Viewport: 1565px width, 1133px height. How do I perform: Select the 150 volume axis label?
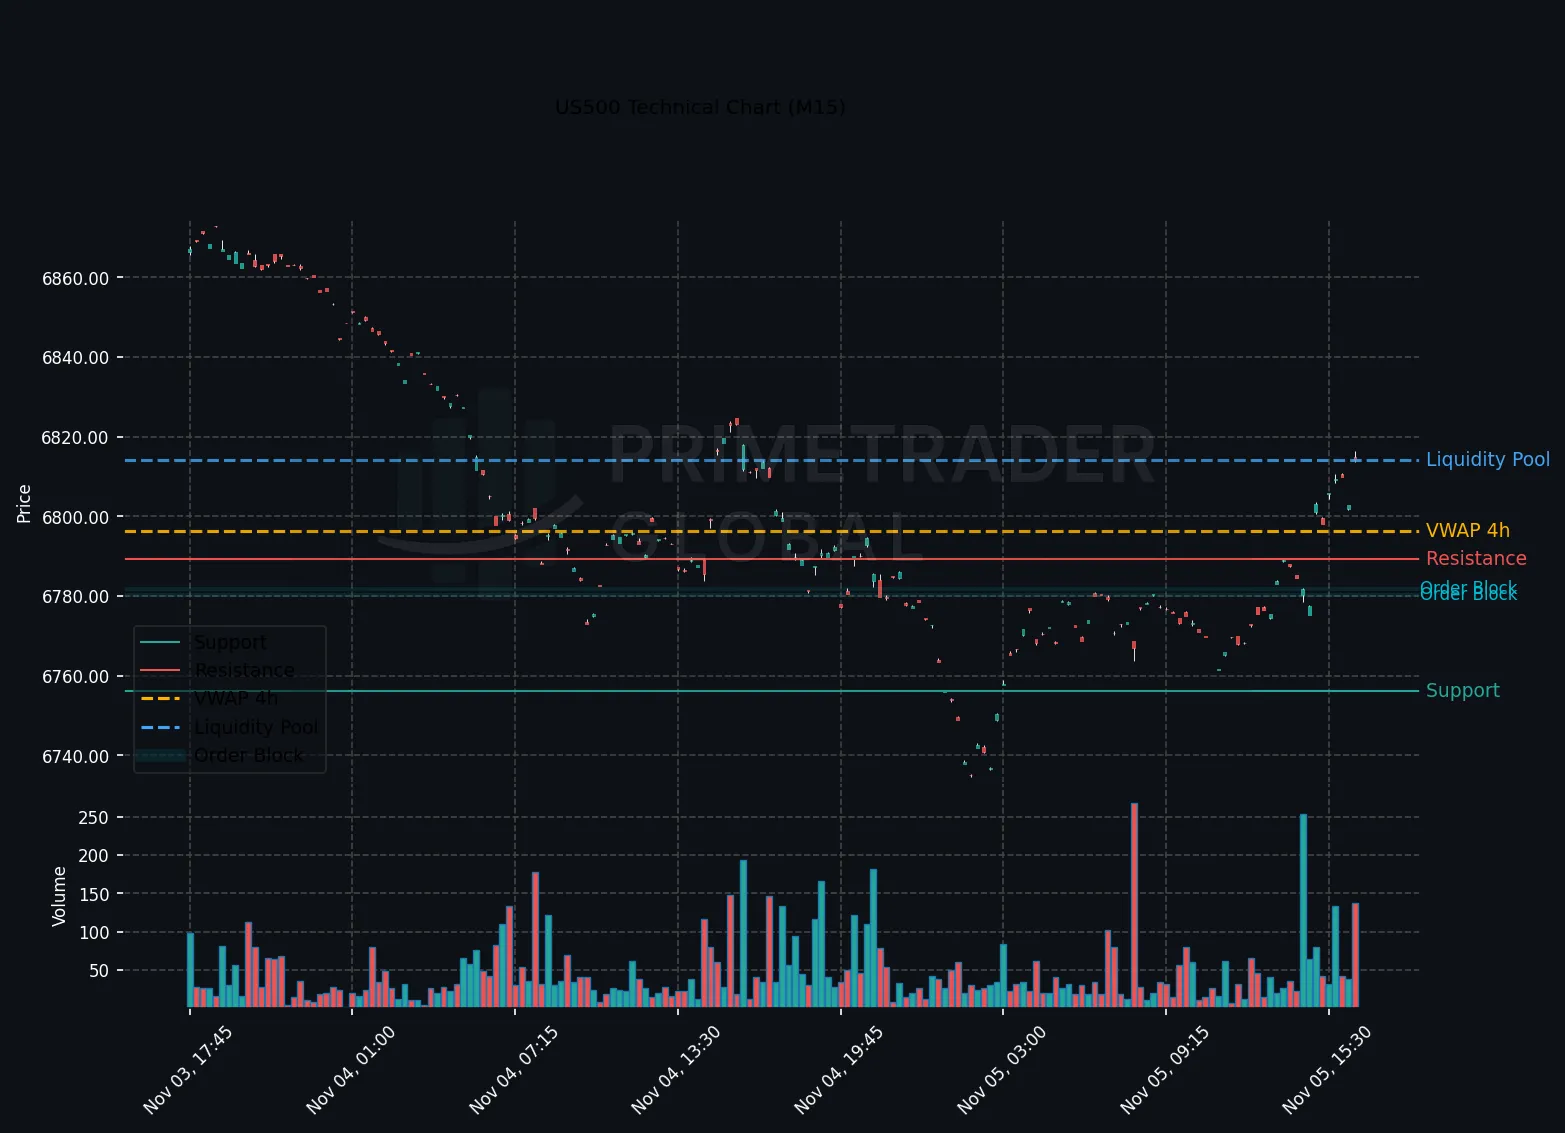coord(93,895)
